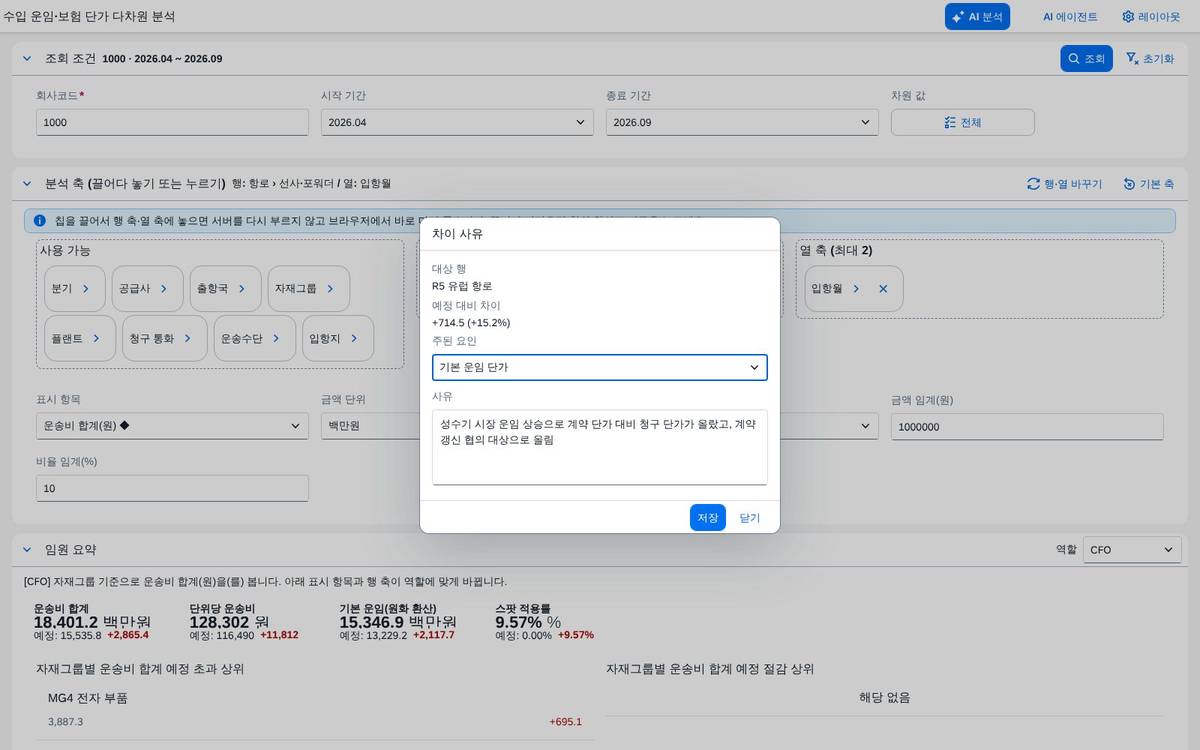Screen dimensions: 1200x750
Task: Click the 회사코드 input field
Action: [172, 122]
